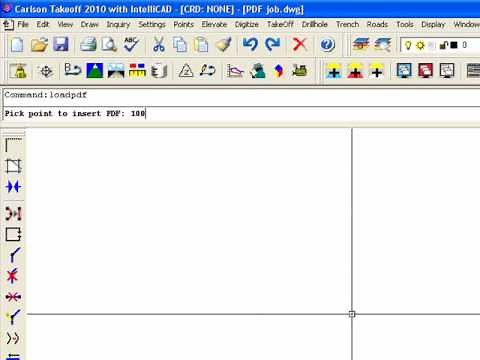This screenshot has height=360, width=480.
Task: Click the blue mirror arrows sidebar icon
Action: click(13, 187)
